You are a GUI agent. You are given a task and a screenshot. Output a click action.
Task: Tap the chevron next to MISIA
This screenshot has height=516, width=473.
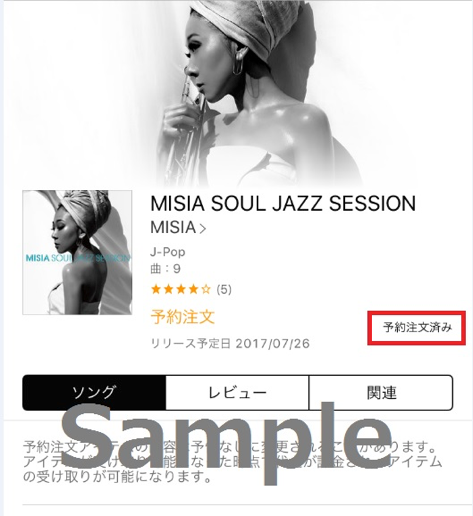click(x=203, y=229)
